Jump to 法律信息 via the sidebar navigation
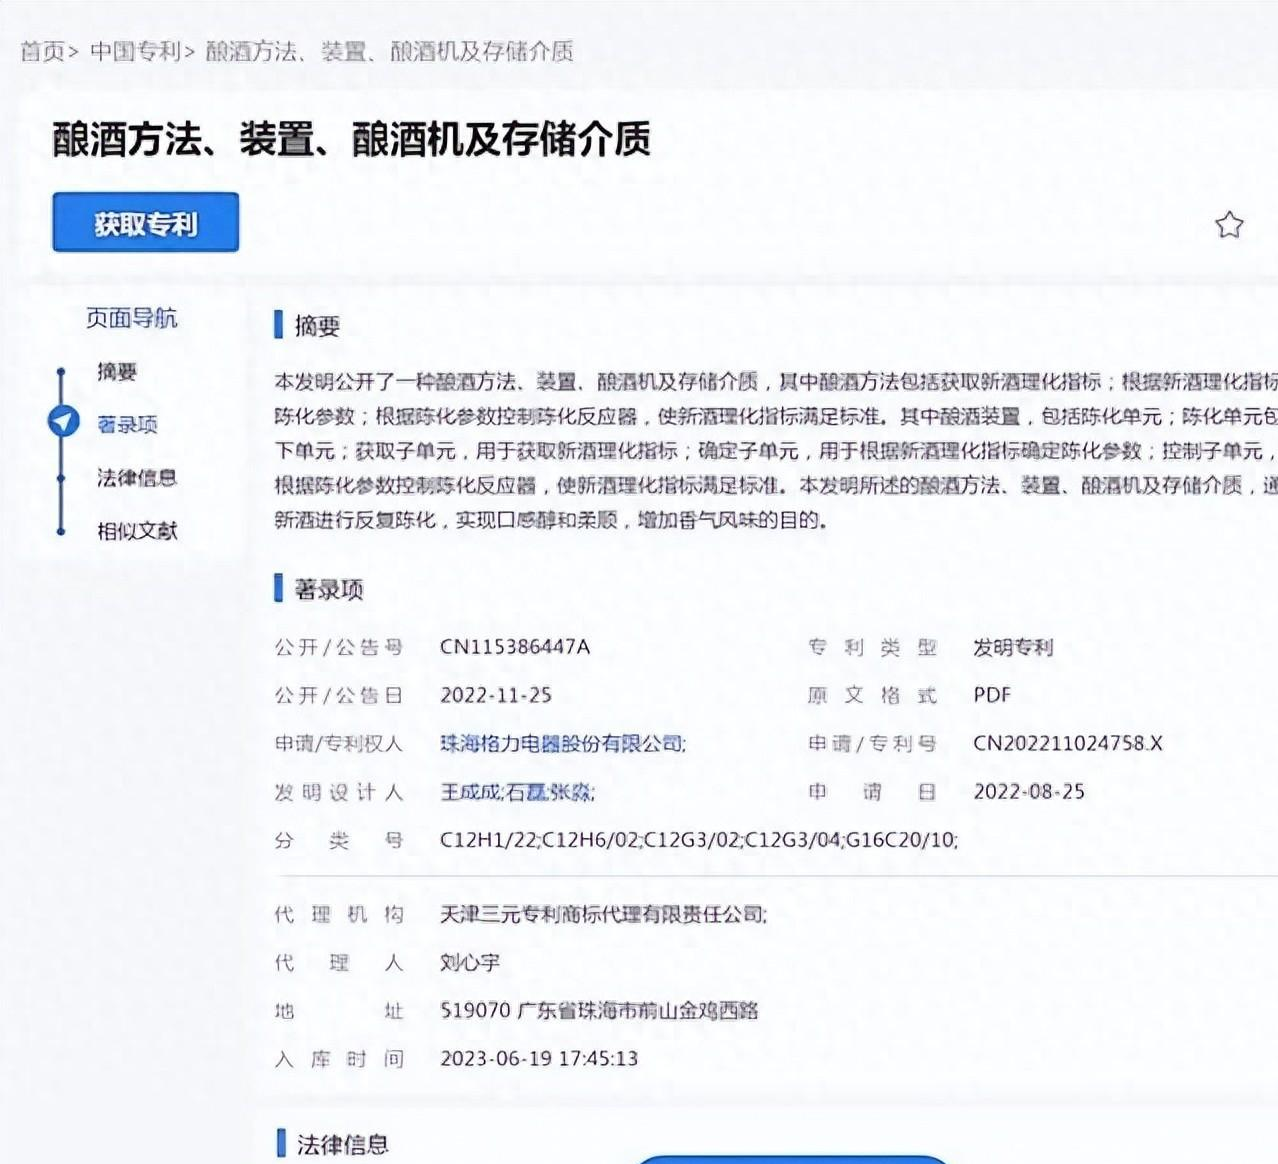Viewport: 1278px width, 1164px height. (135, 478)
